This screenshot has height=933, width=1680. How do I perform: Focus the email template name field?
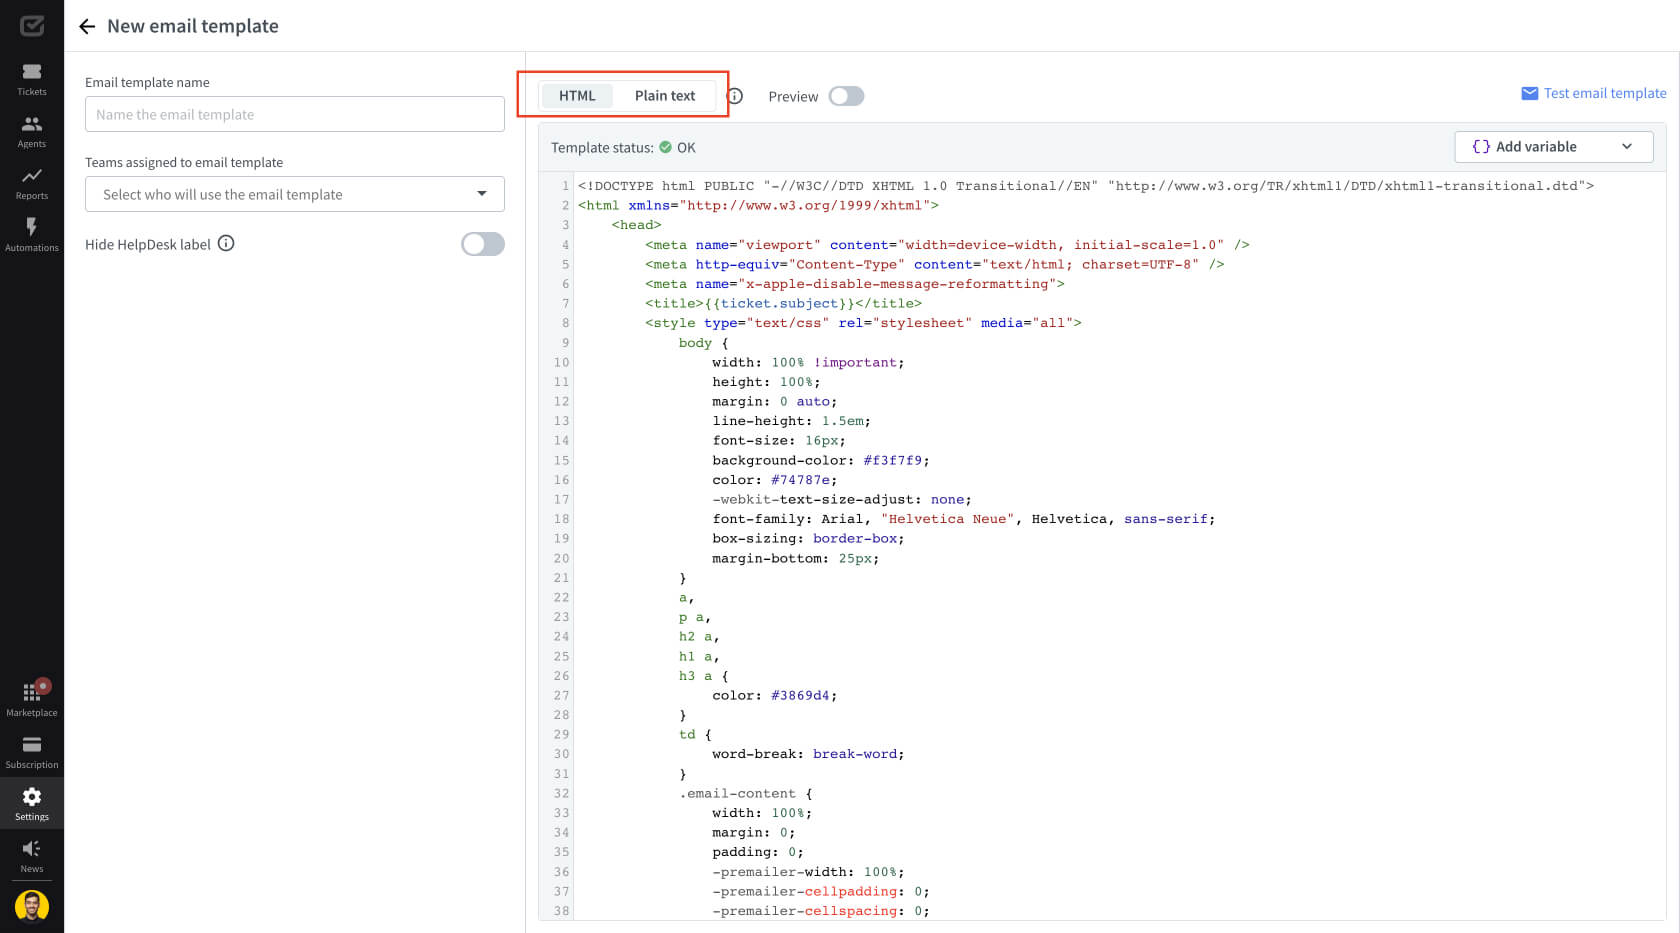[295, 114]
